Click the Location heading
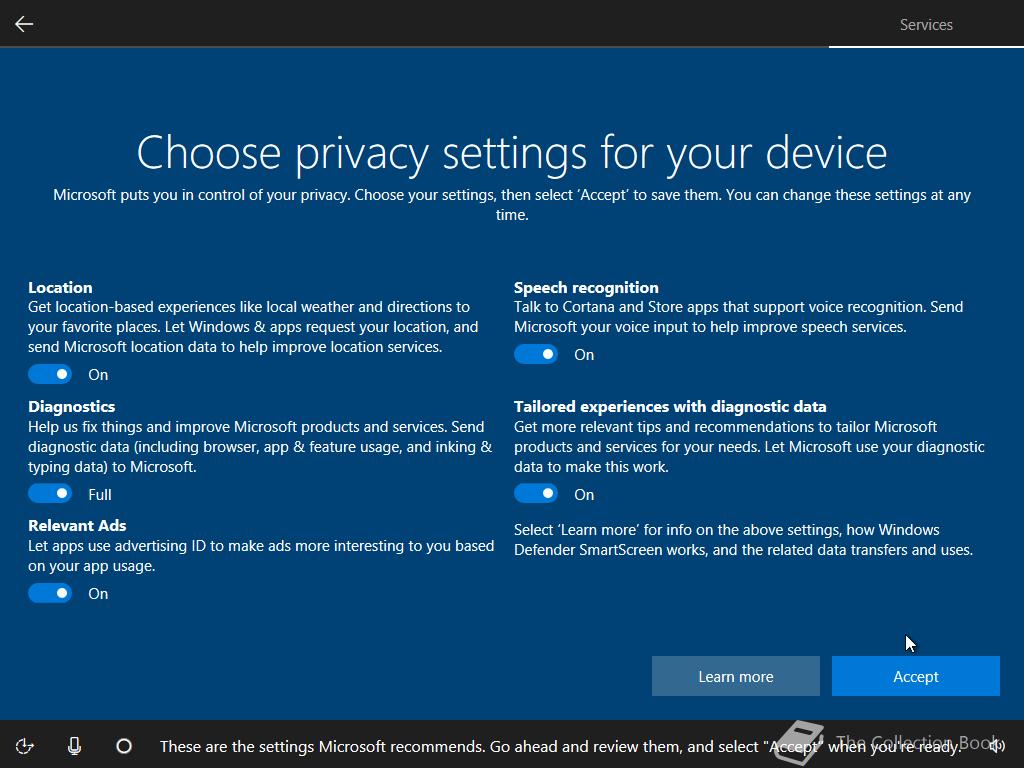Screen dimensions: 1024x768 pyautogui.click(x=60, y=287)
